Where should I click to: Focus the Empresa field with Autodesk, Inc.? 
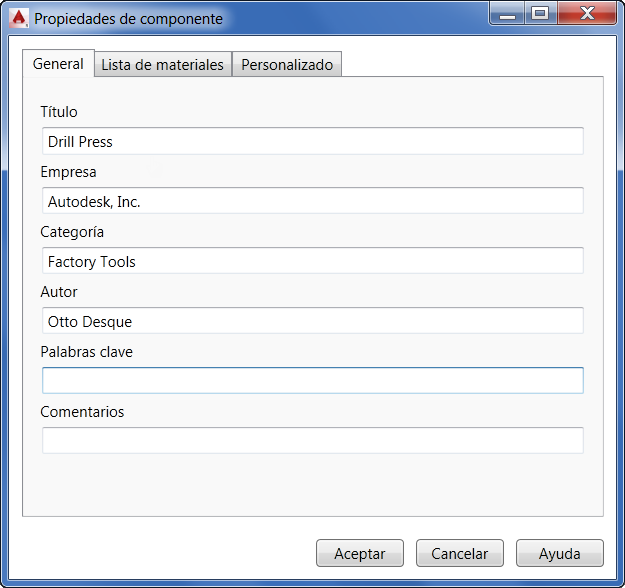coord(312,201)
